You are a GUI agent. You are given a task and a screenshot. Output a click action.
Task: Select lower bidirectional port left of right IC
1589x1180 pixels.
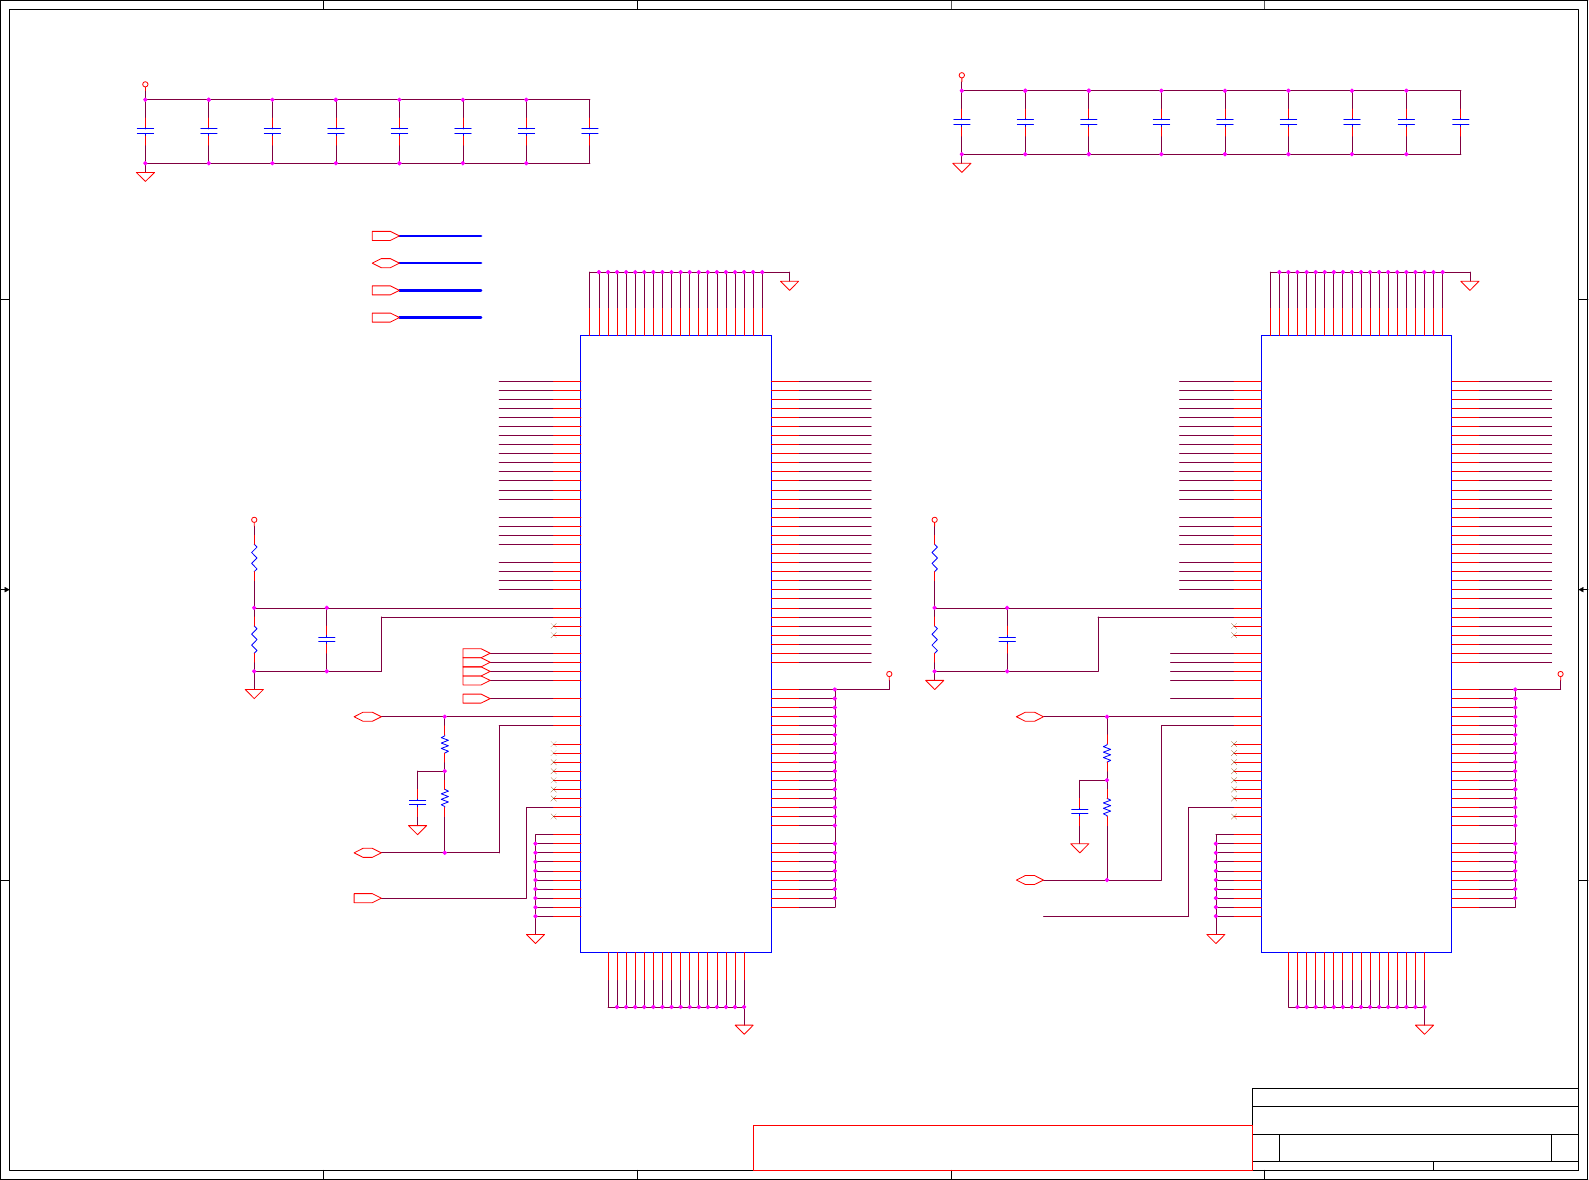[x=1030, y=880]
